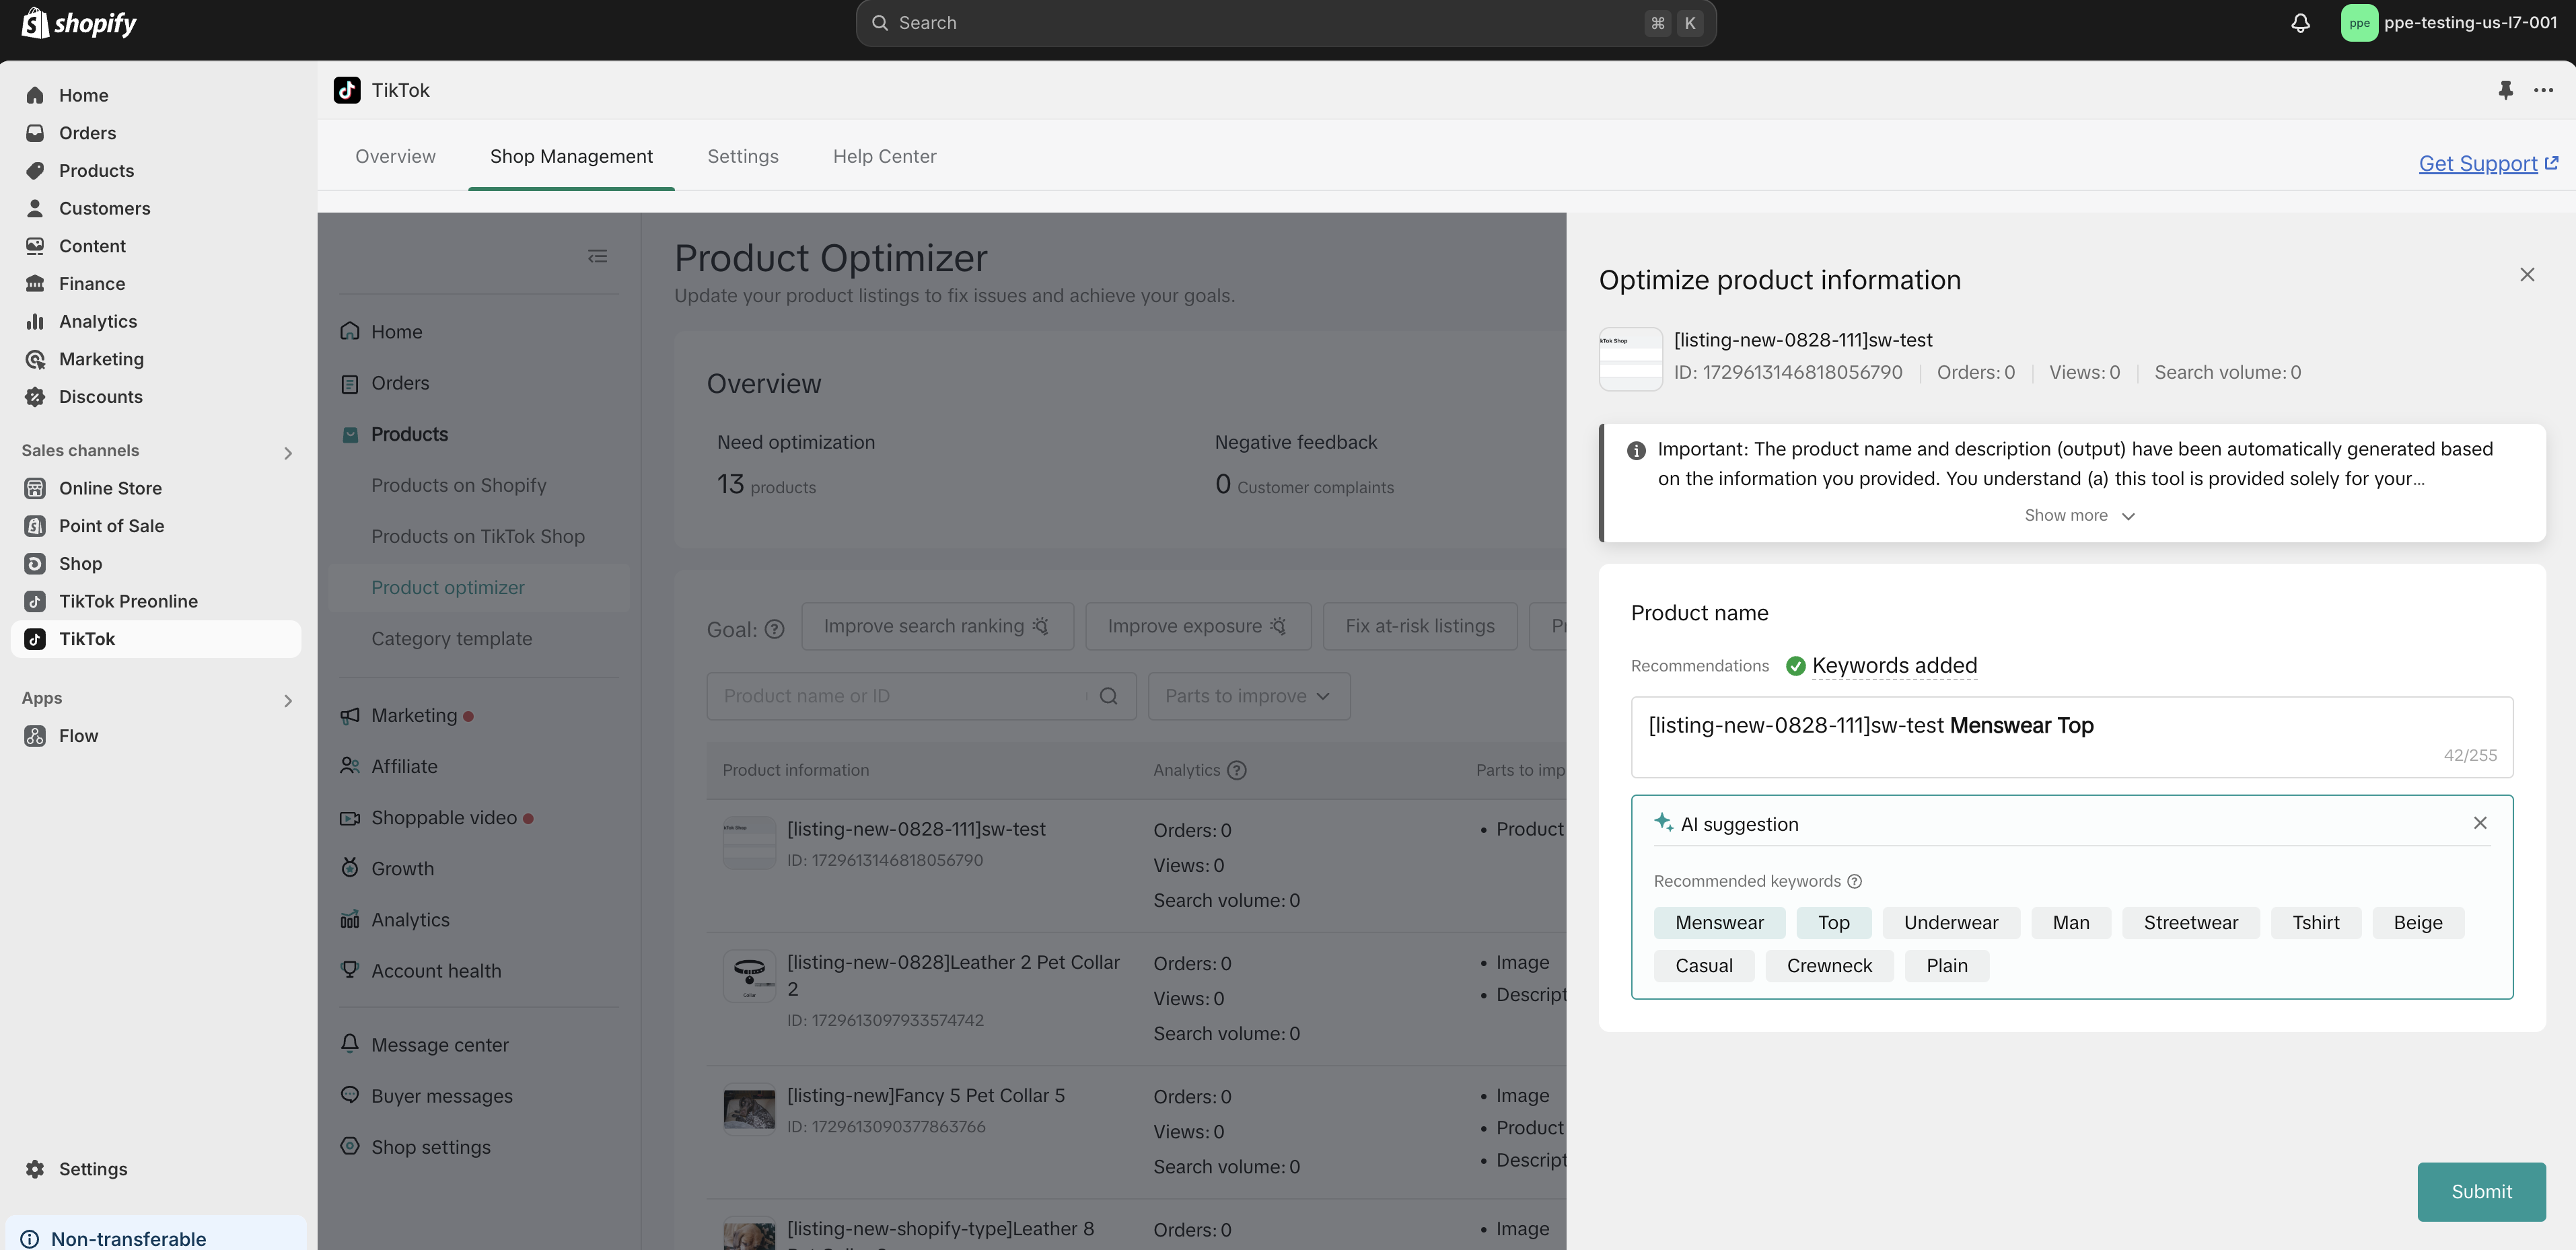
Task: Click the Submit button
Action: point(2480,1191)
